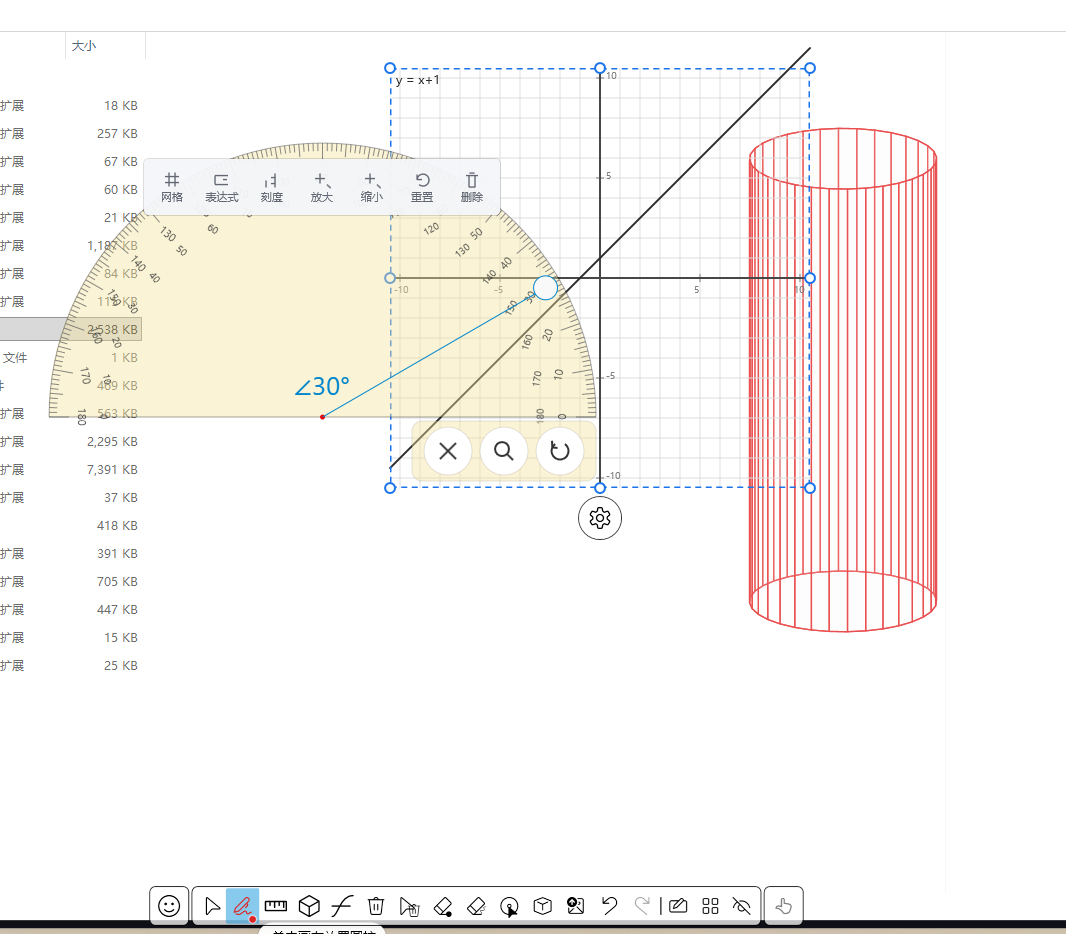This screenshot has height=934, width=1066.
Task: Click the trash bin clear icon
Action: tap(376, 905)
